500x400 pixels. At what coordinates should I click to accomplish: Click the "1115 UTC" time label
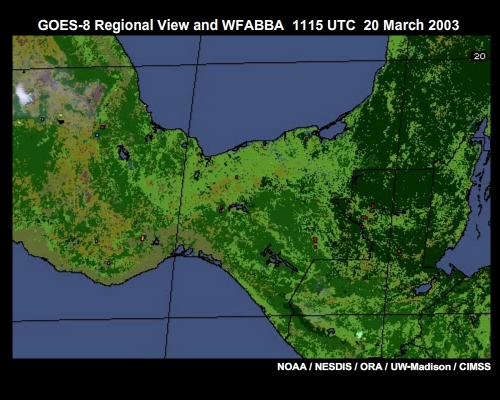click(324, 25)
